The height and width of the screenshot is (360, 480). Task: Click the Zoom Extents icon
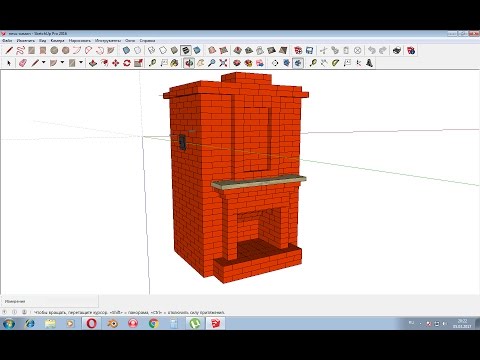coord(223,63)
